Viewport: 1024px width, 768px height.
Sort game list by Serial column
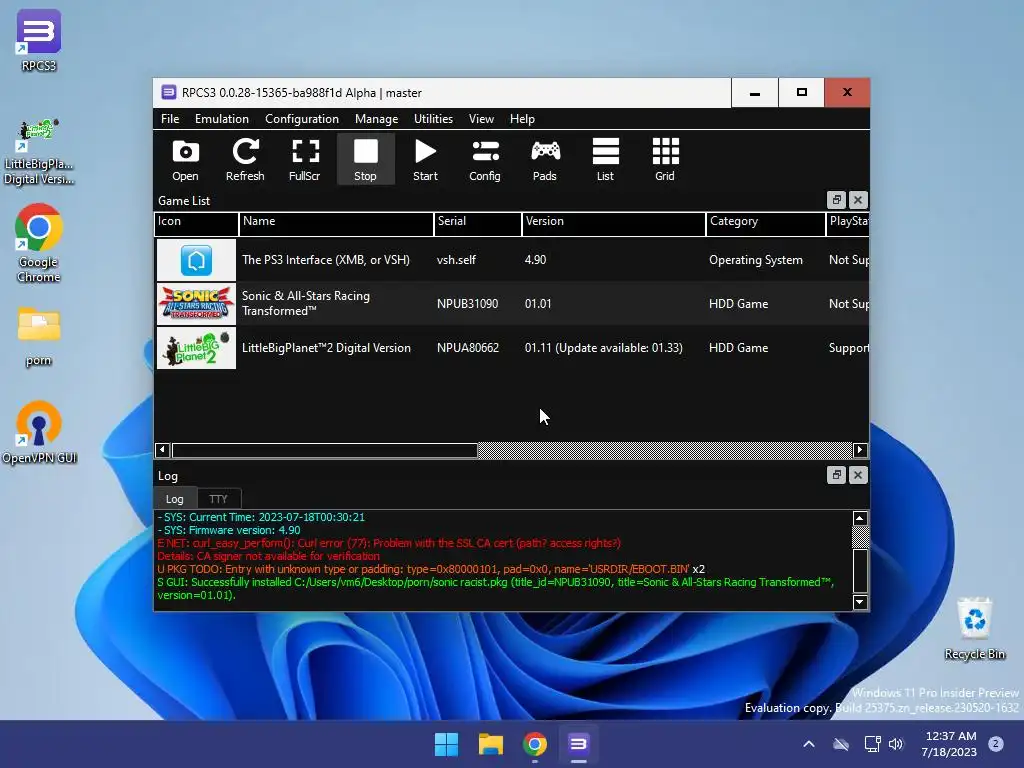478,223
